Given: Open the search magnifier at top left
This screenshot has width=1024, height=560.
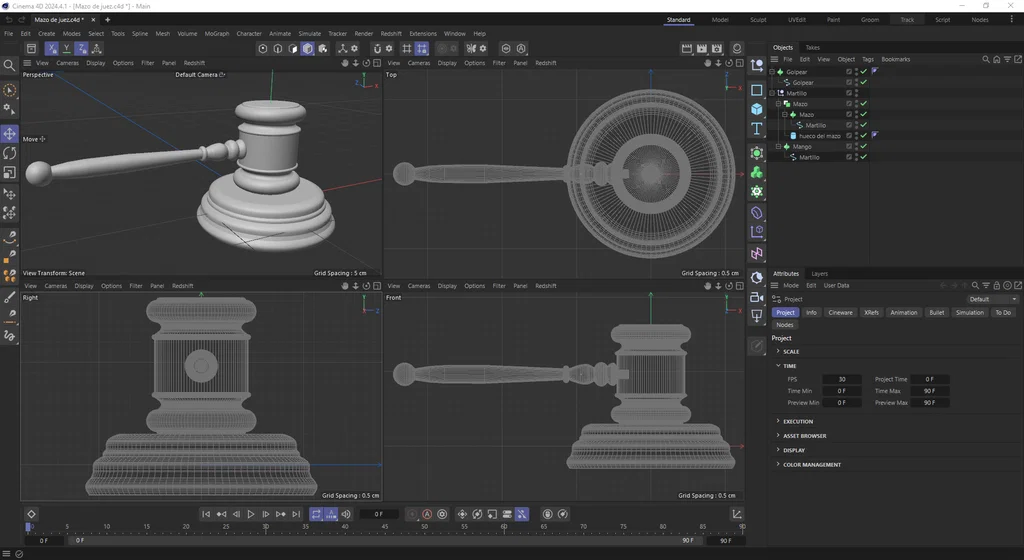Looking at the screenshot, I should 9,65.
